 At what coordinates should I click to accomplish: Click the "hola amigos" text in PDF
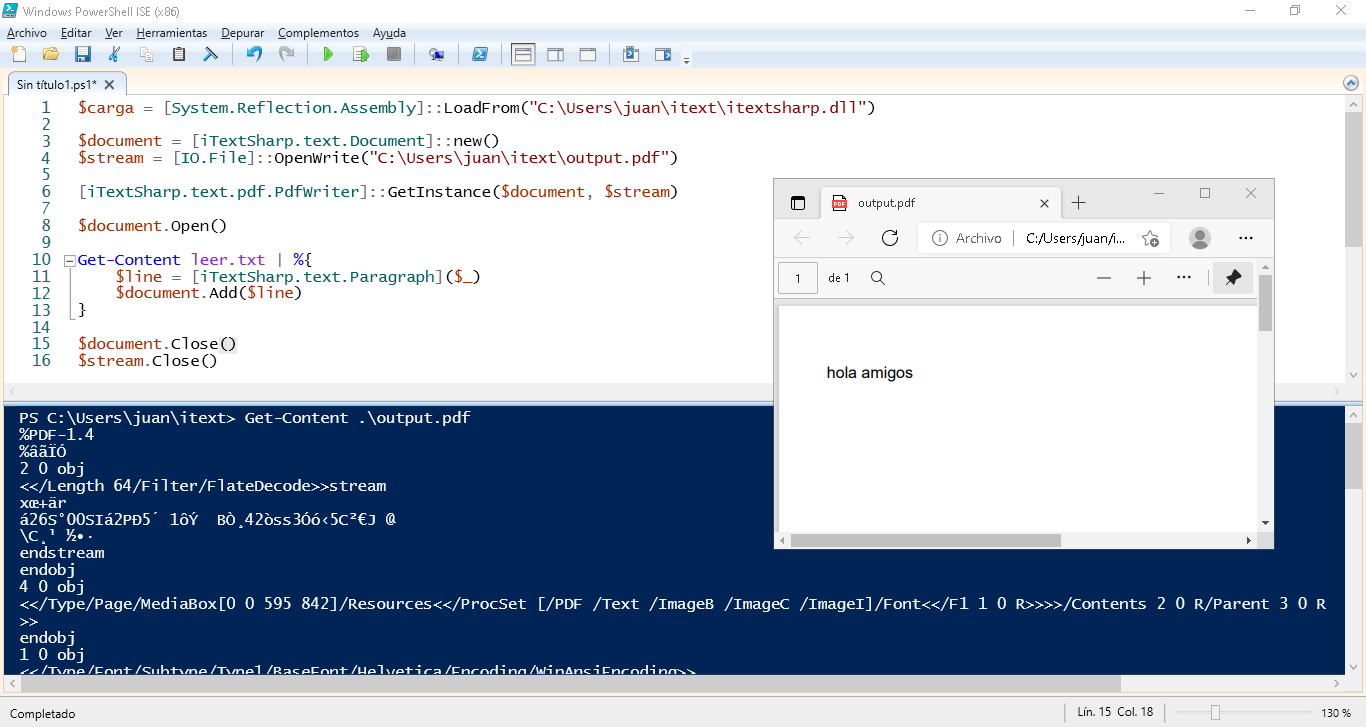tap(870, 373)
